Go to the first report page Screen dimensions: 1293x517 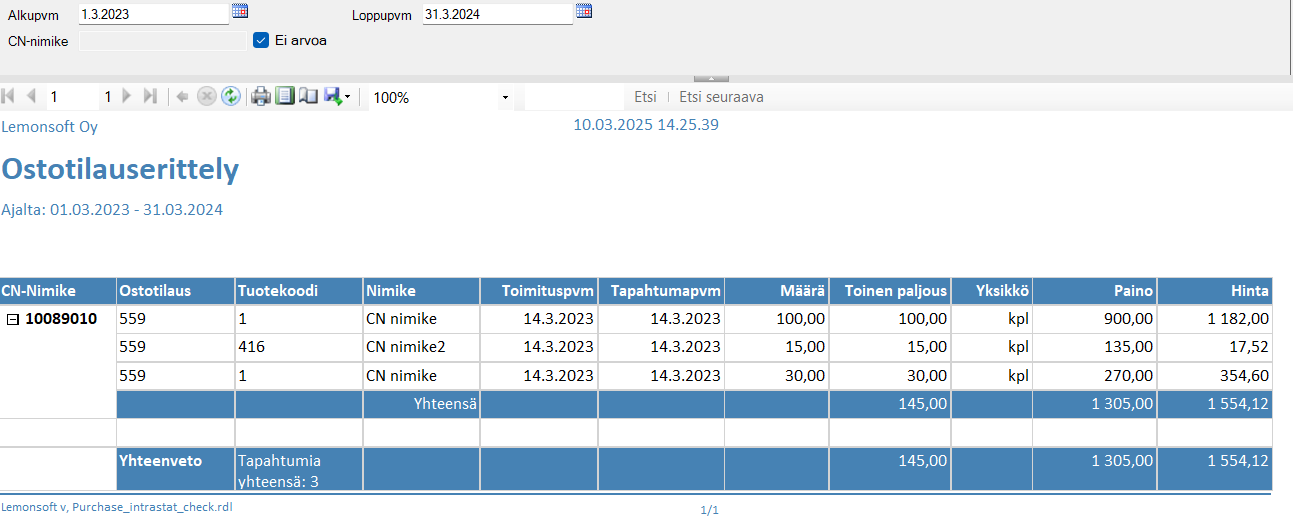point(9,97)
